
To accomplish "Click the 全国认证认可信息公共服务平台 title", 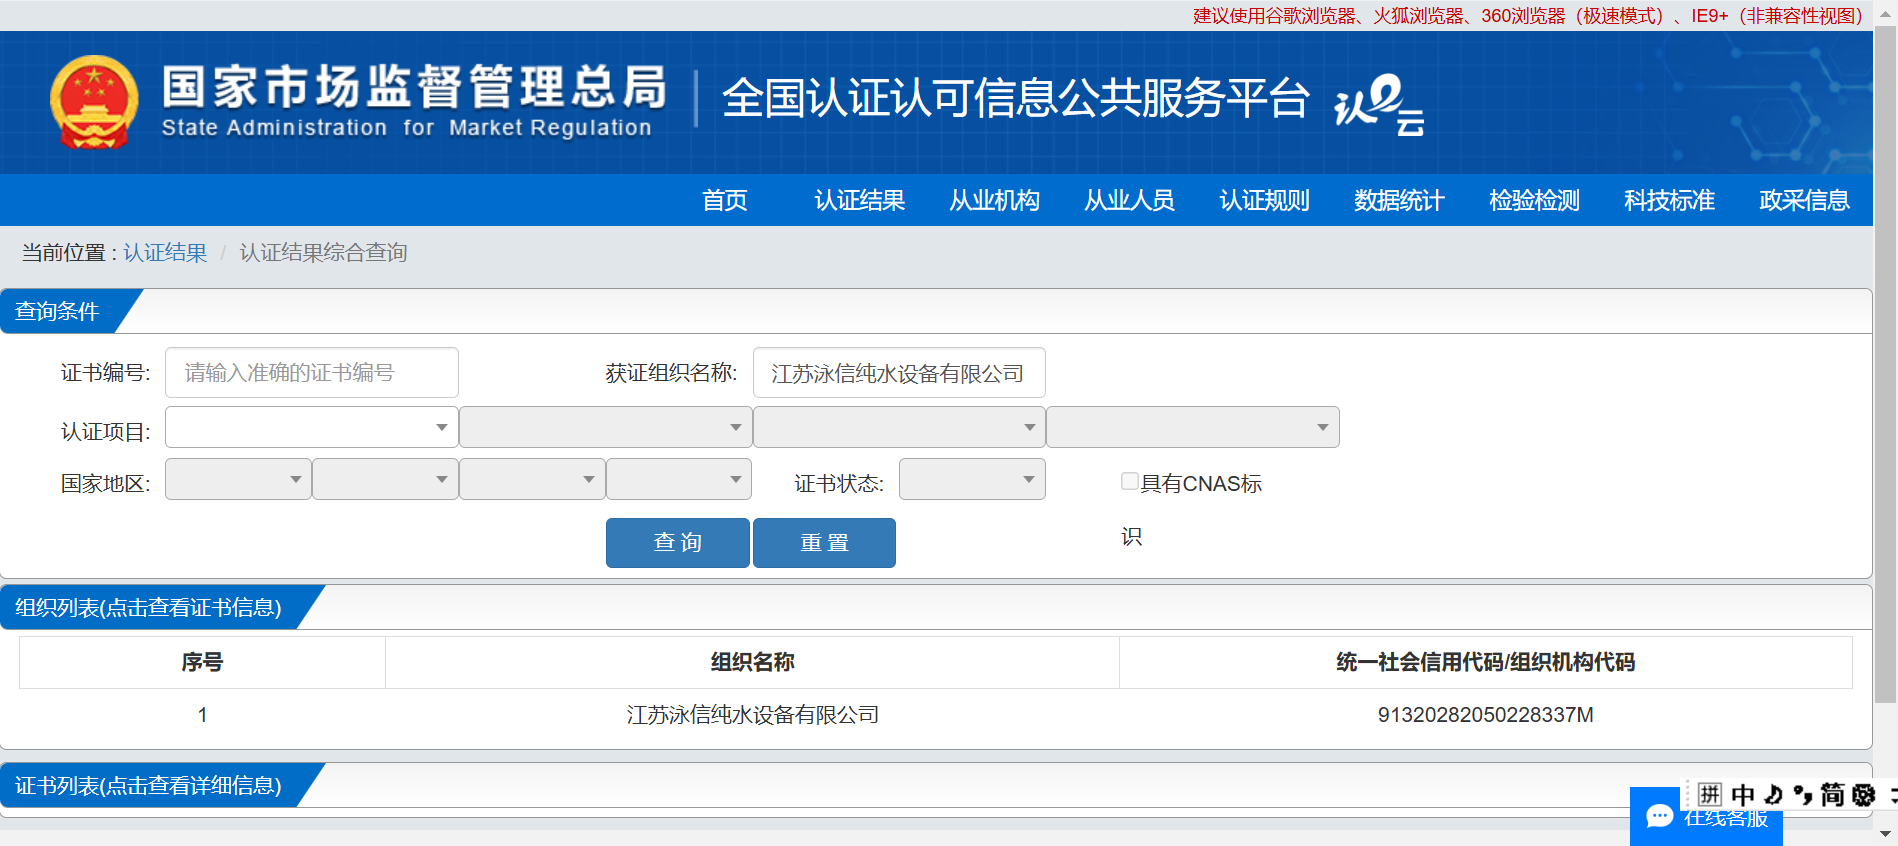I will [1016, 98].
